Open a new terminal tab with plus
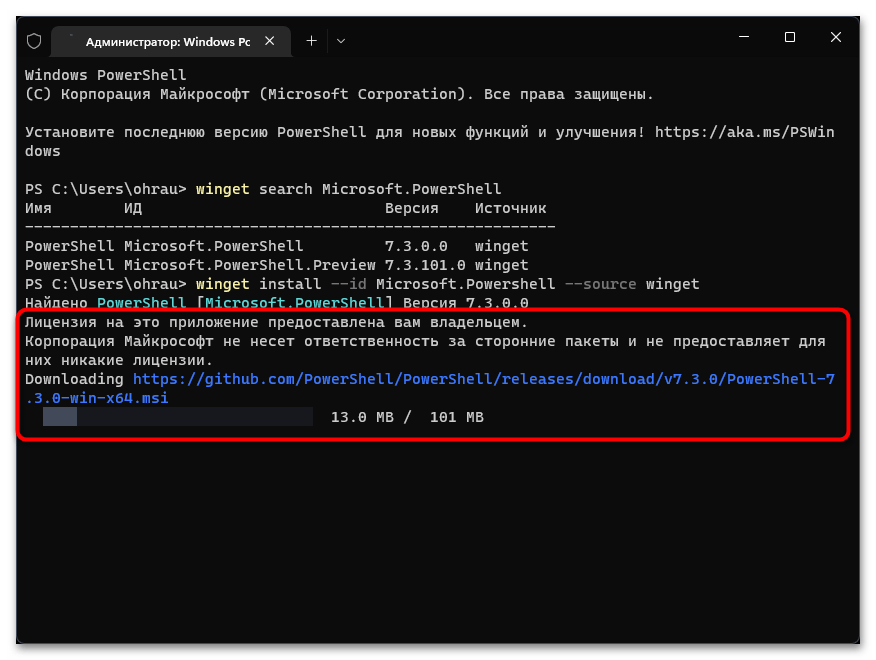876x660 pixels. click(x=311, y=41)
